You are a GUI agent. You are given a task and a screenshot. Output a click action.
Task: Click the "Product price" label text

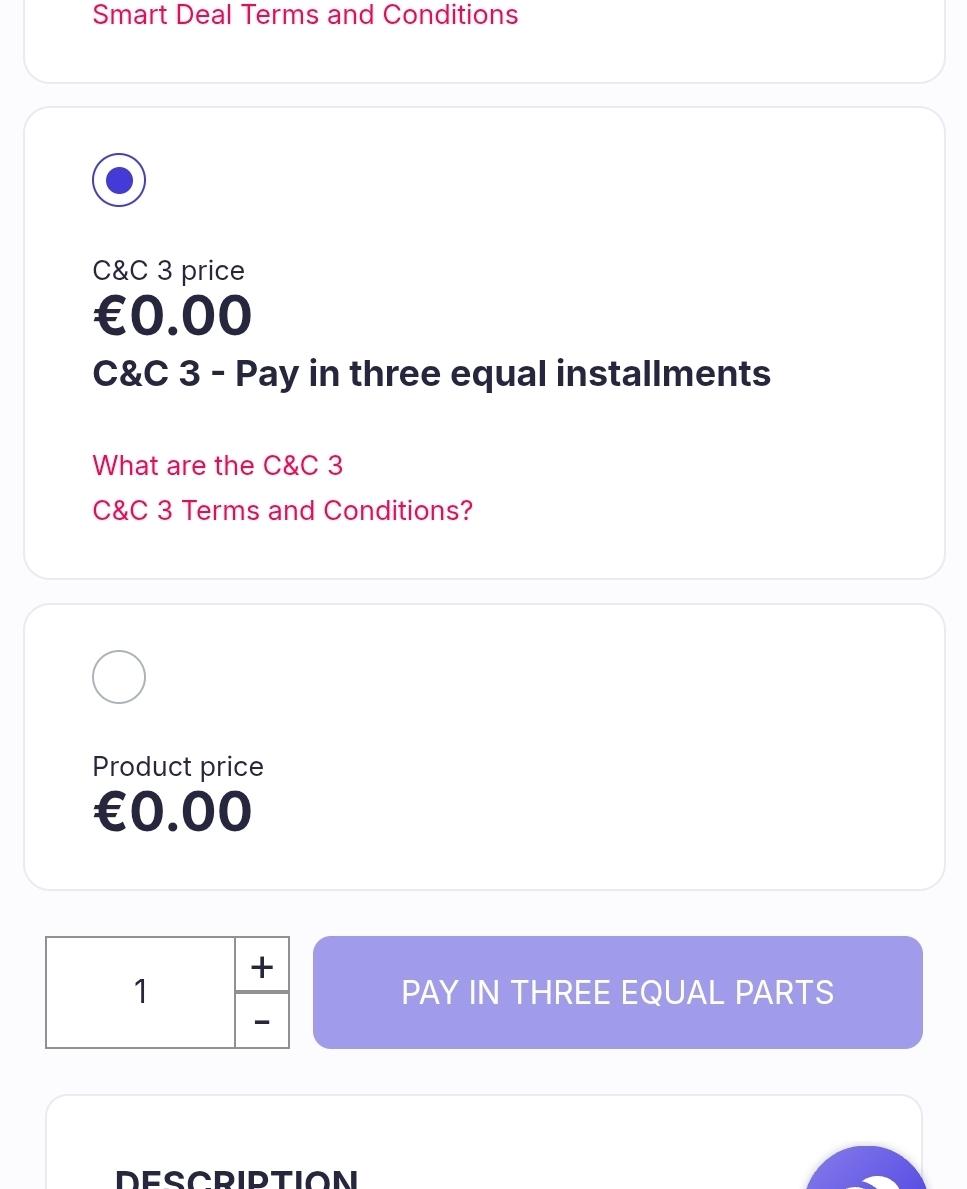[x=178, y=767]
